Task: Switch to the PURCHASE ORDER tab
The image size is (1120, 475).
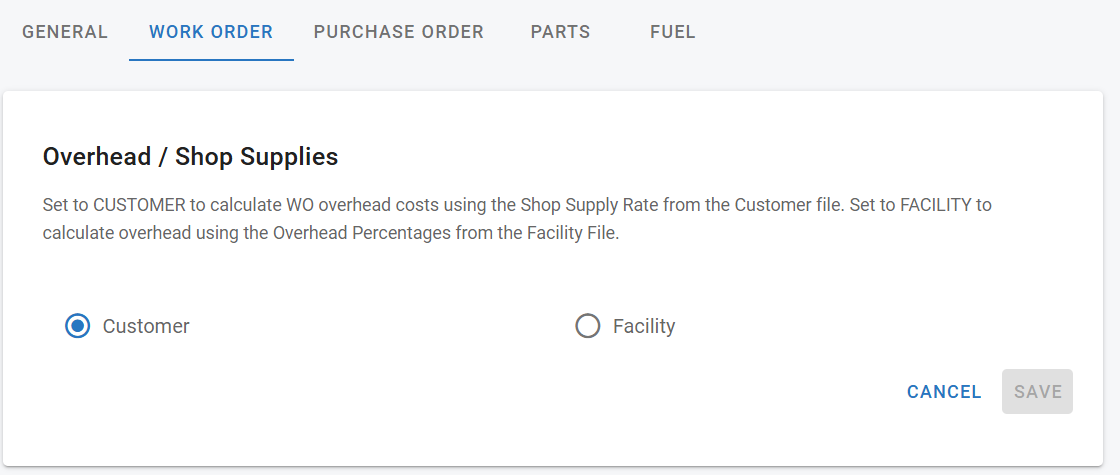Action: (x=399, y=32)
